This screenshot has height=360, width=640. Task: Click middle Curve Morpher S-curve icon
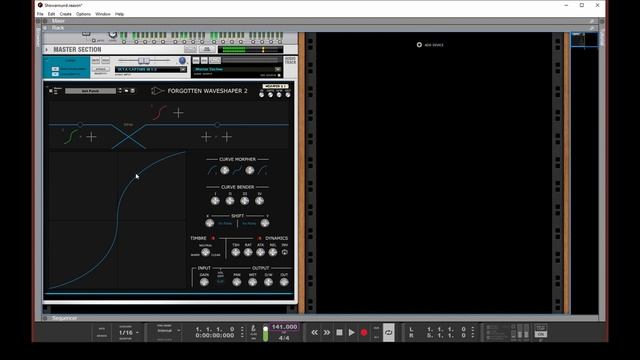(237, 171)
